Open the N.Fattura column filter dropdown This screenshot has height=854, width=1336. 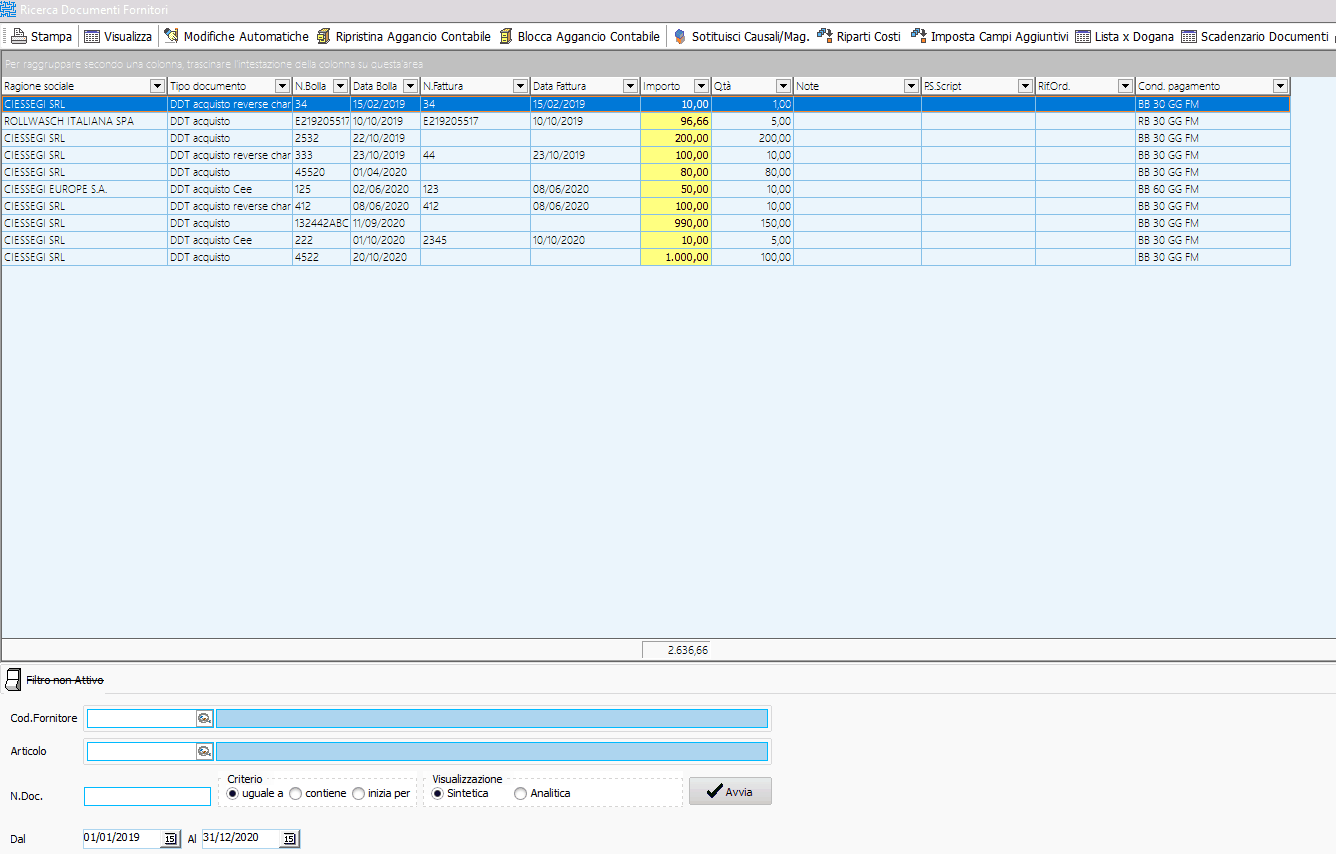tap(520, 86)
